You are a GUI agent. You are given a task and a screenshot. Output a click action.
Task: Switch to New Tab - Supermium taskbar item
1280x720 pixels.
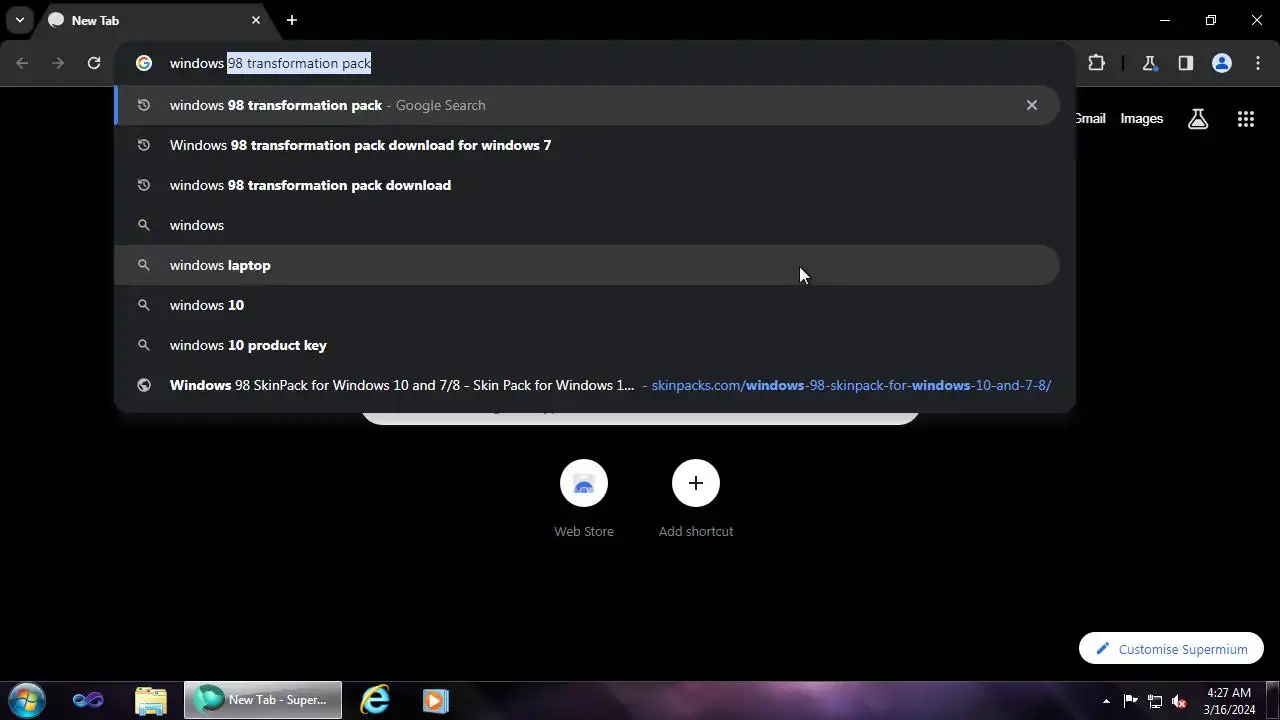(x=263, y=700)
